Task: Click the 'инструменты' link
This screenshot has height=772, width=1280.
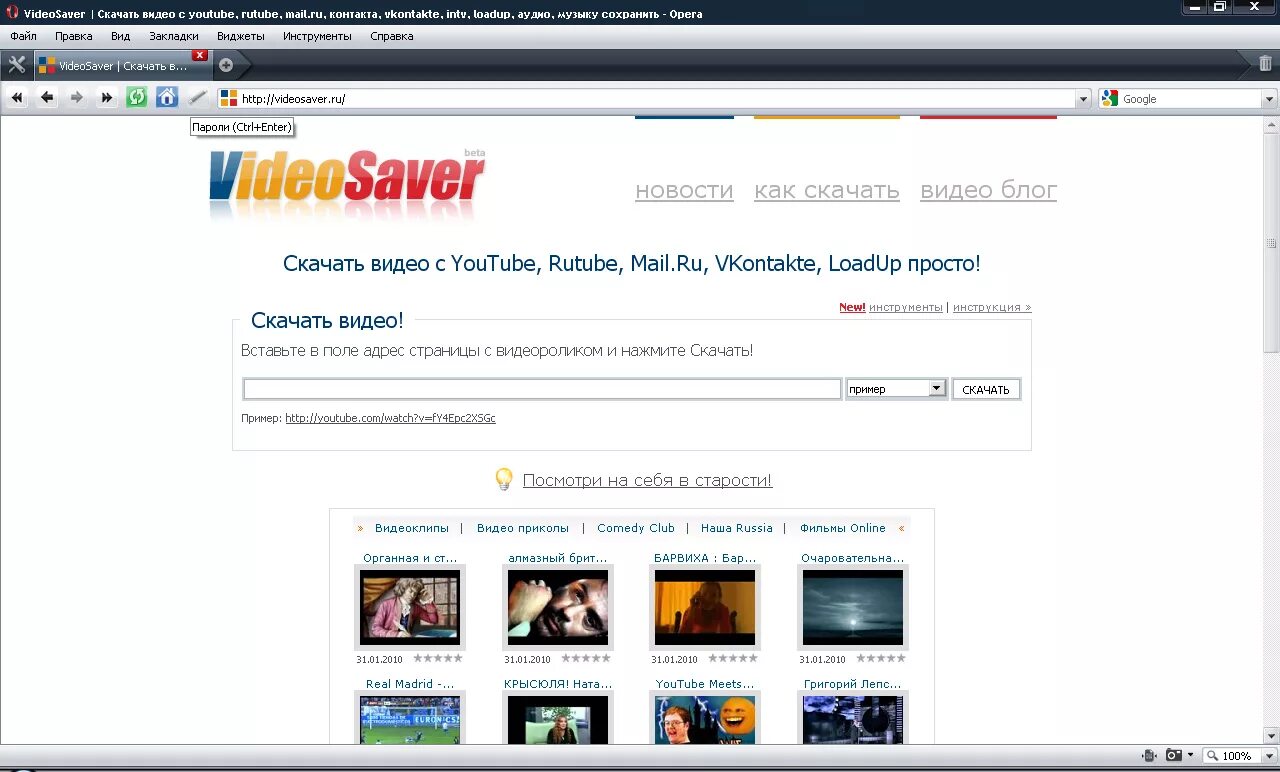Action: [906, 307]
